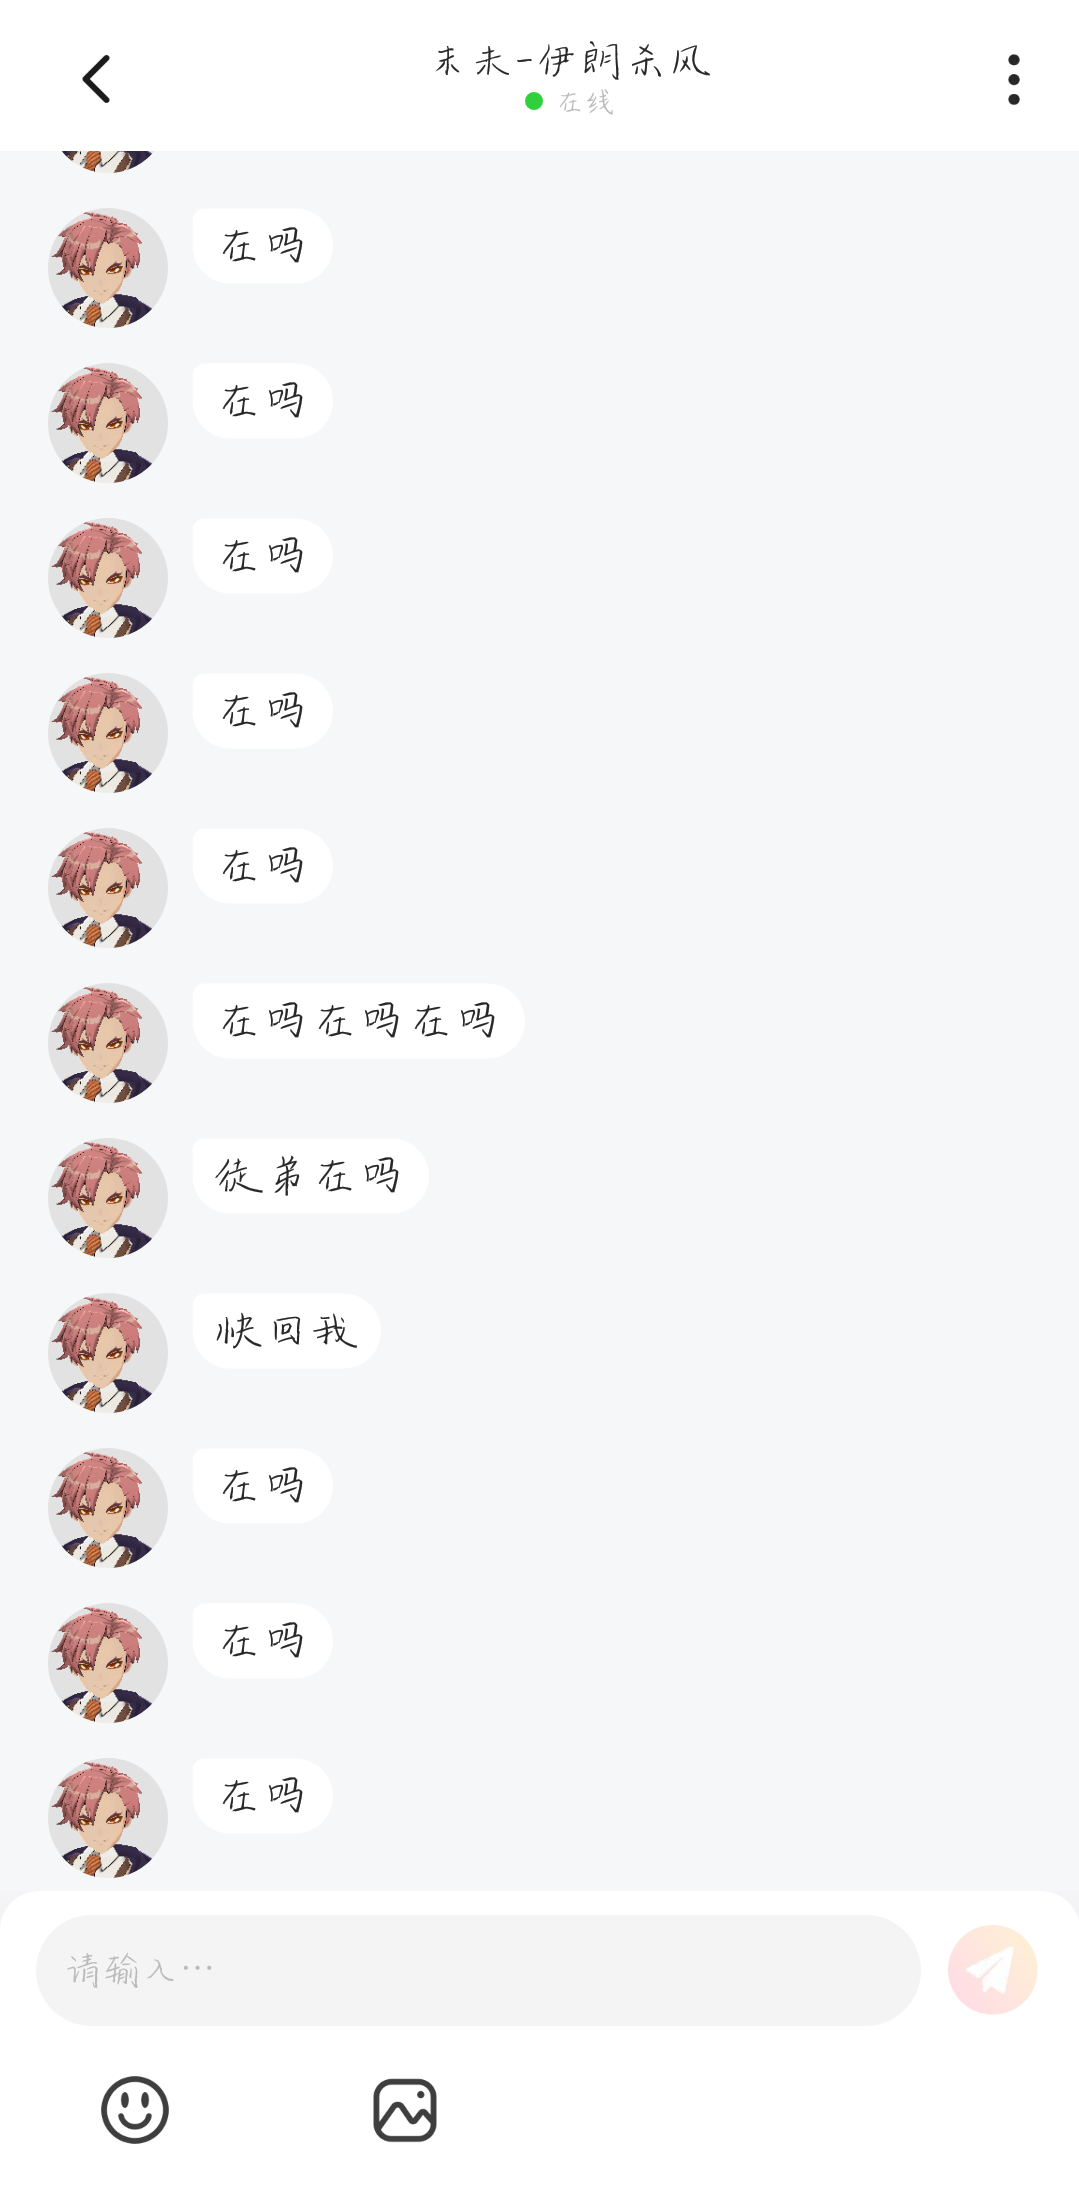Open the three-dot more options menu
Image resolution: width=1079 pixels, height=2191 pixels.
click(1014, 80)
